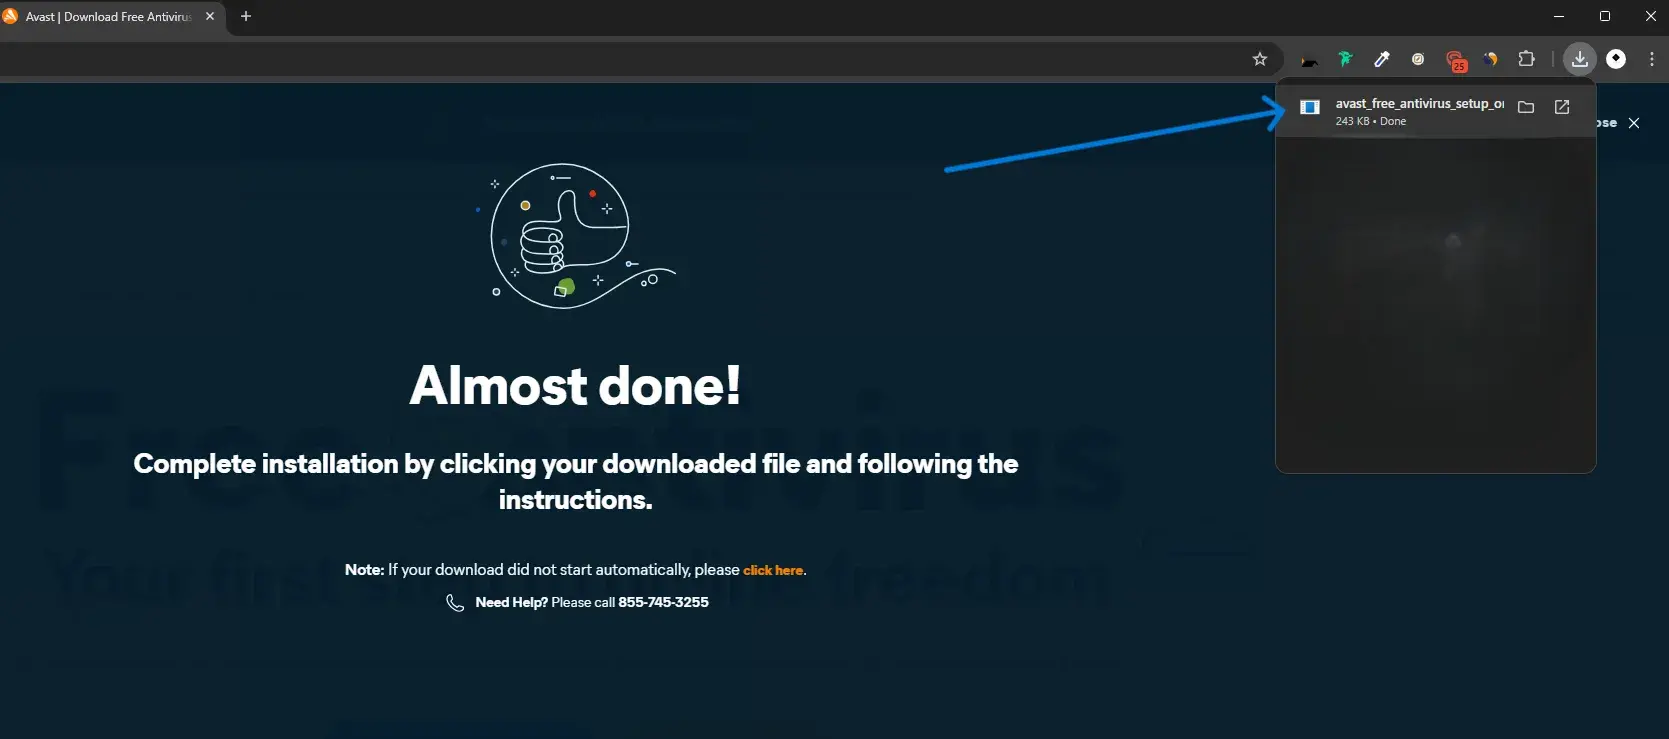The height and width of the screenshot is (739, 1669).
Task: Close the Avast browser tab
Action: (210, 16)
